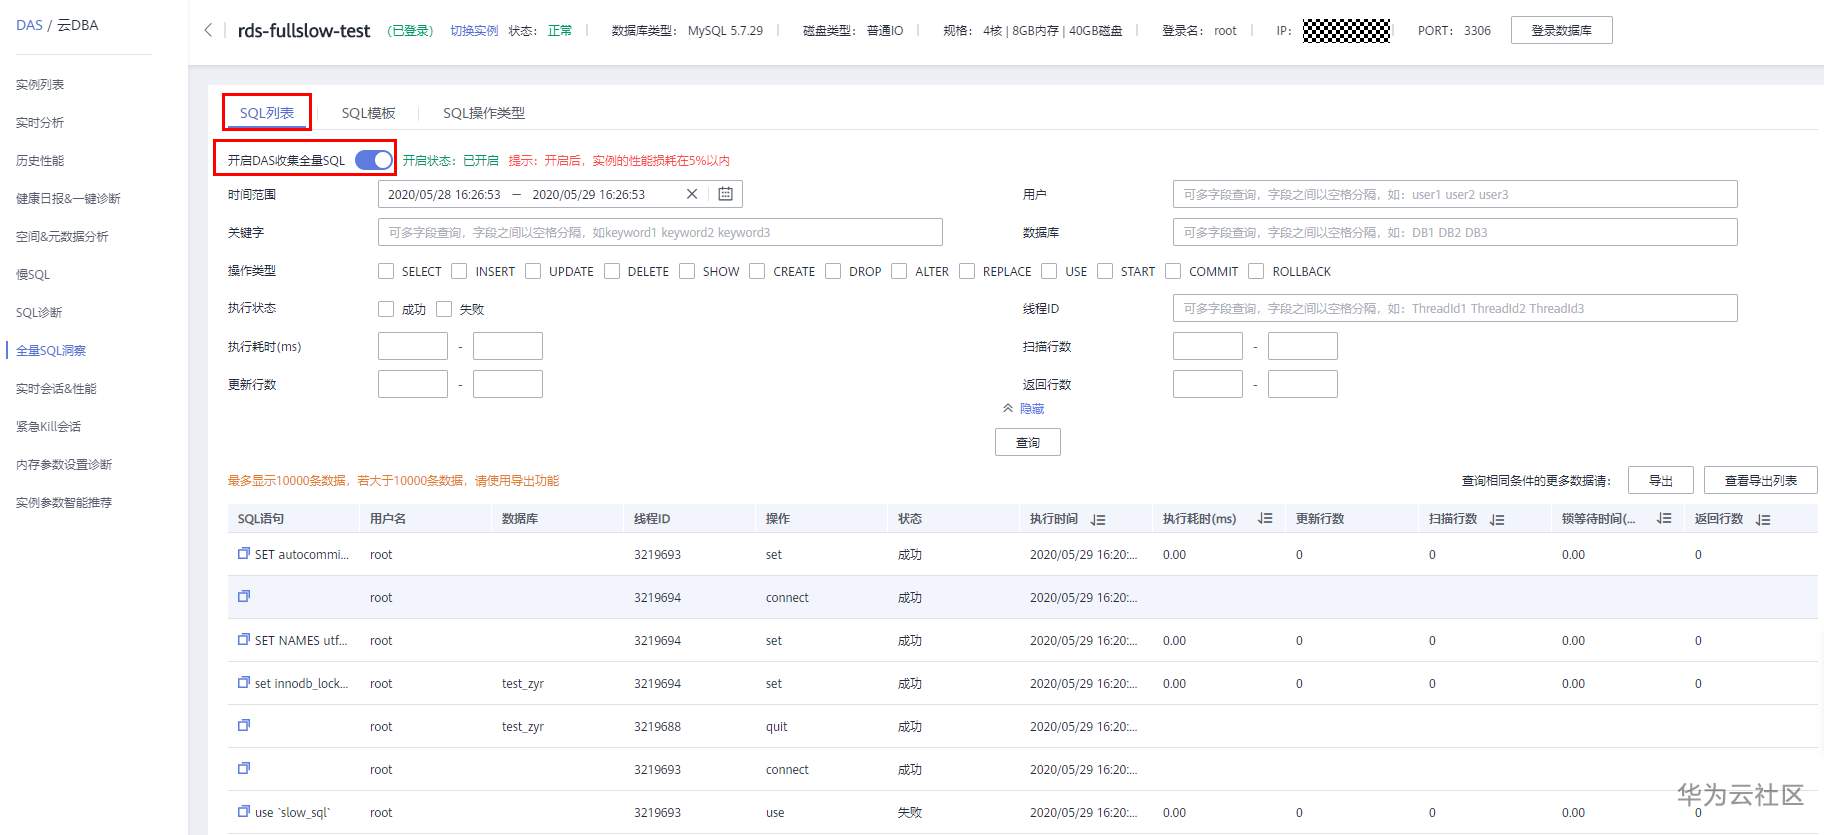Select 全量SQL洞察 in the sidebar
Screen dimensions: 1824x835
click(51, 351)
